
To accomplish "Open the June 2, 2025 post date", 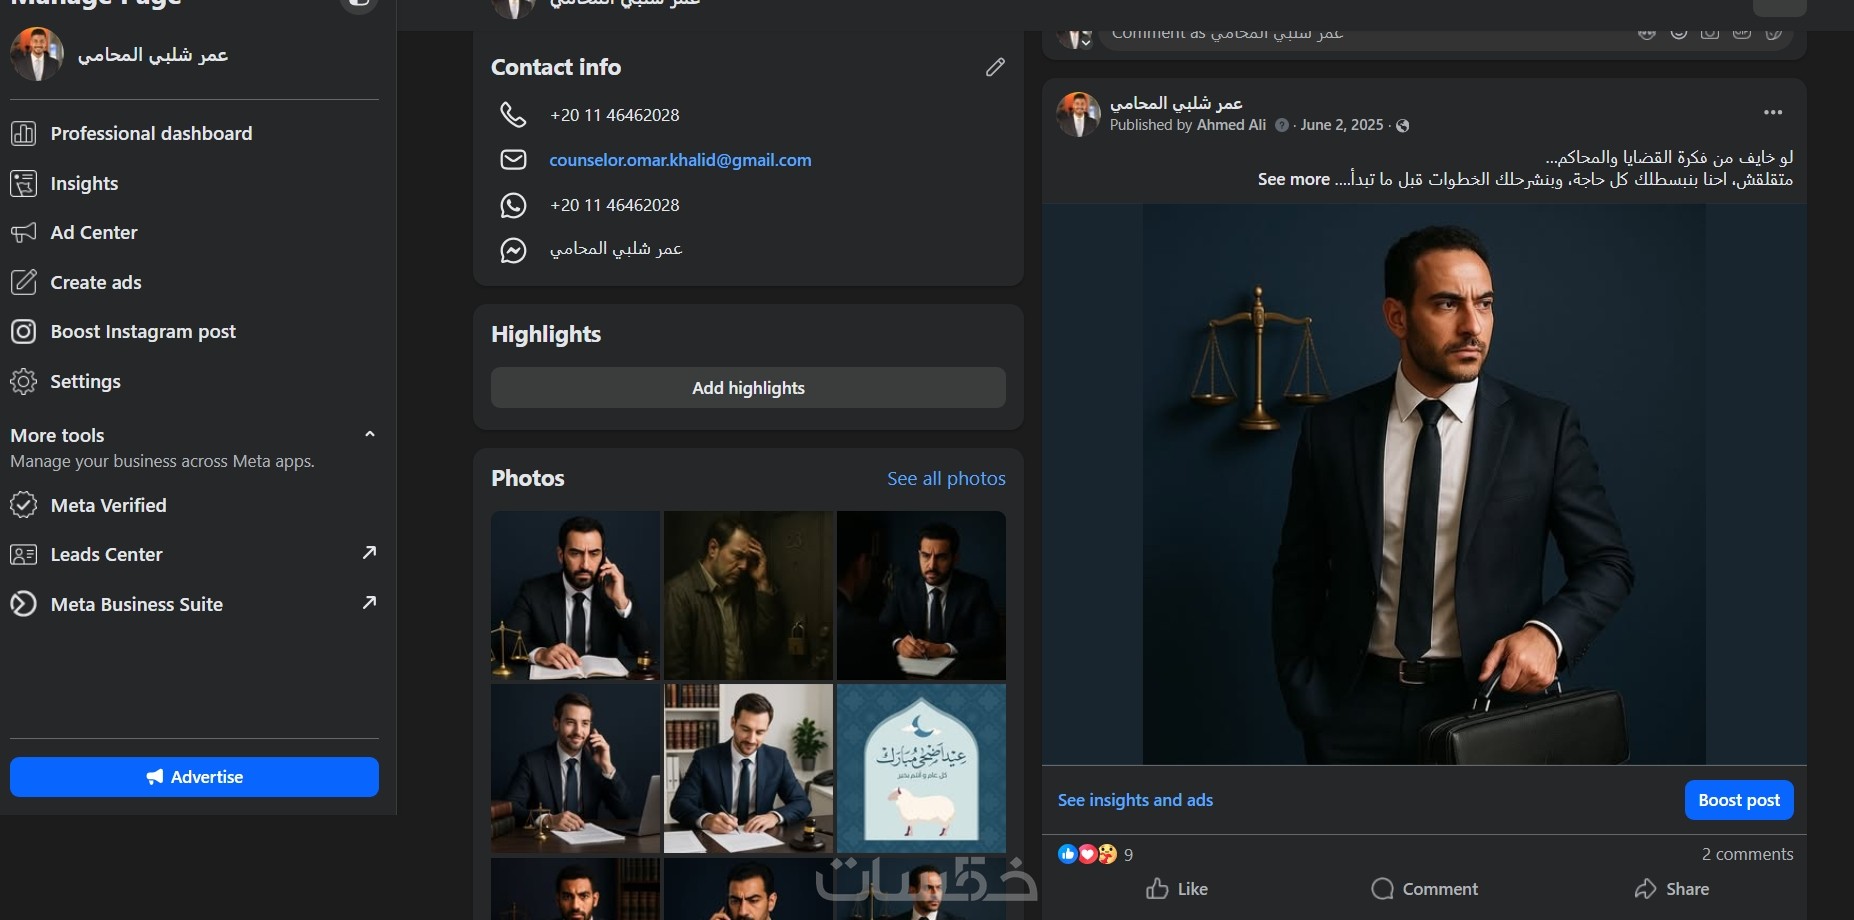I will tap(1342, 125).
